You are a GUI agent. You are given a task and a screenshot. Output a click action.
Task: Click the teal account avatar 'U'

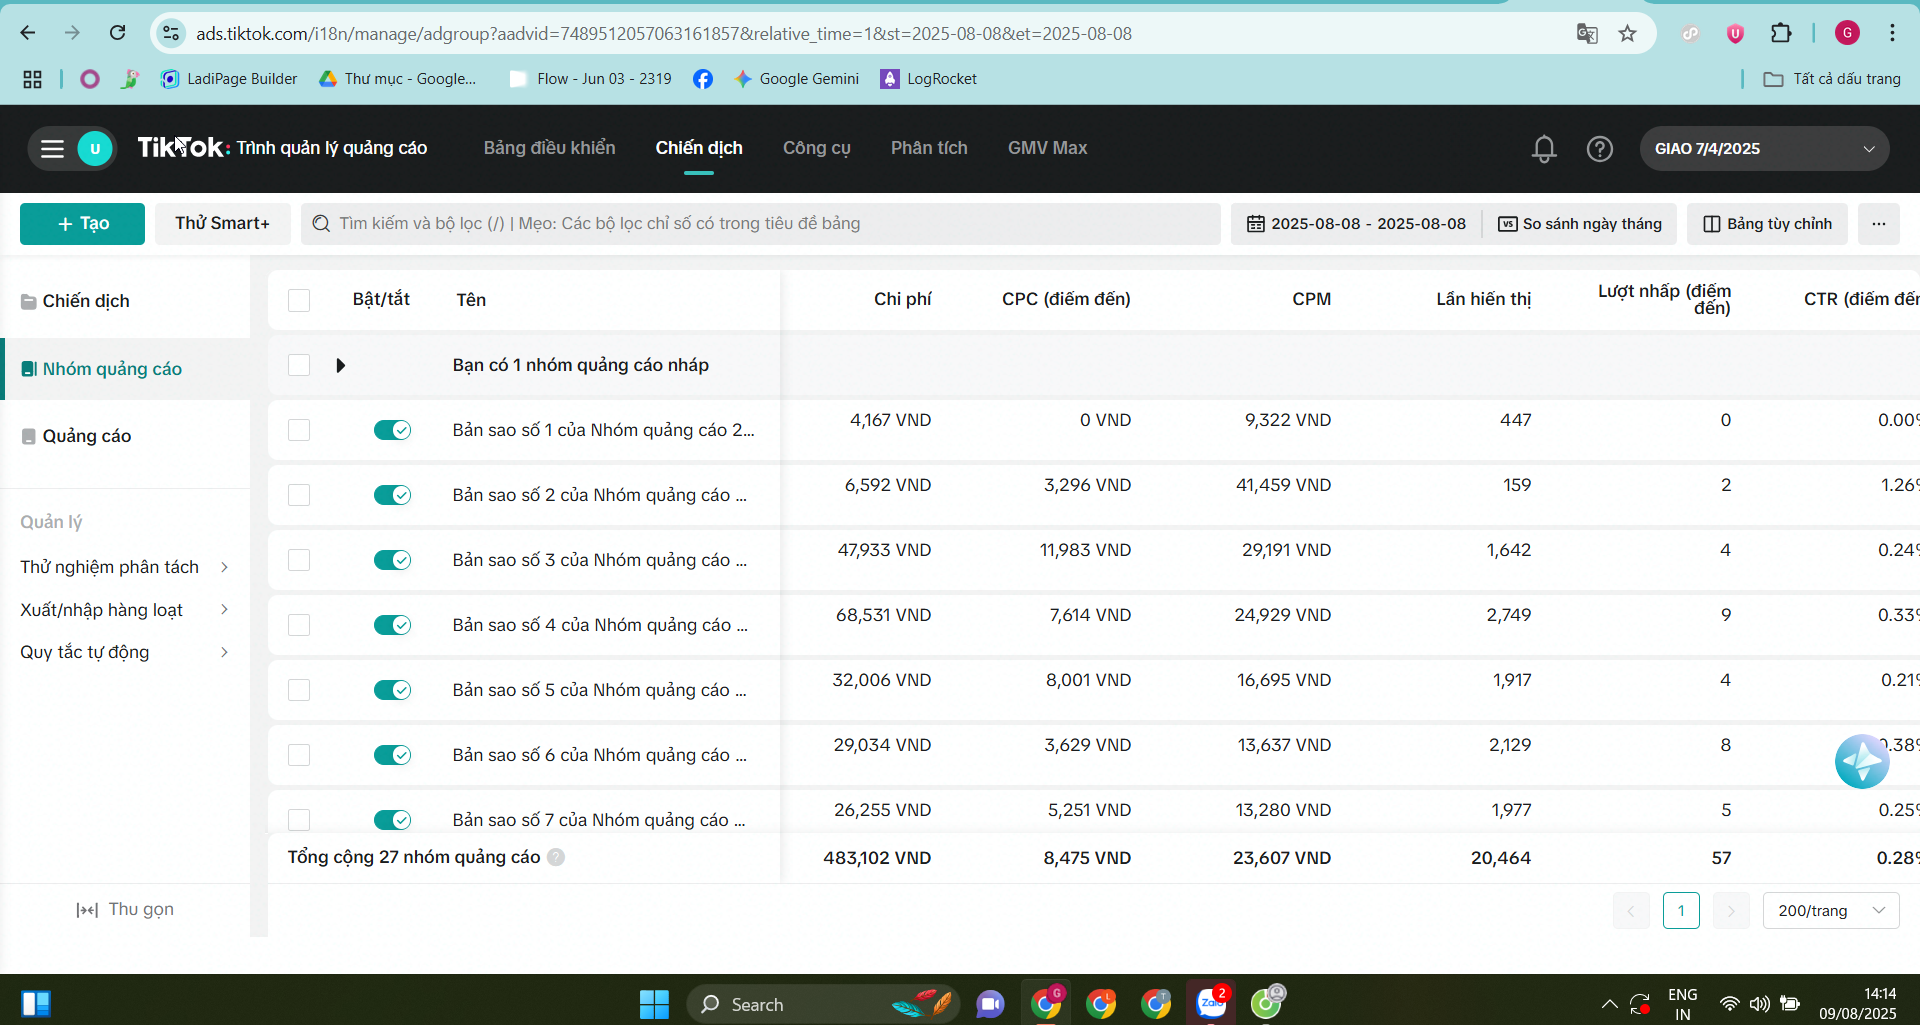tap(95, 149)
